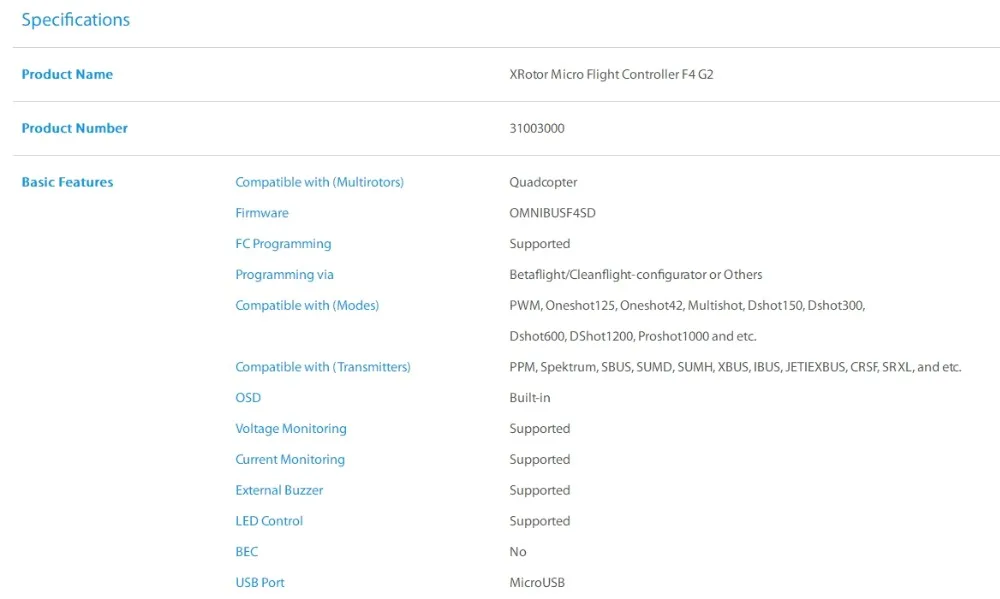Select the 'Programming via' label
This screenshot has height=599, width=1000.
284,274
